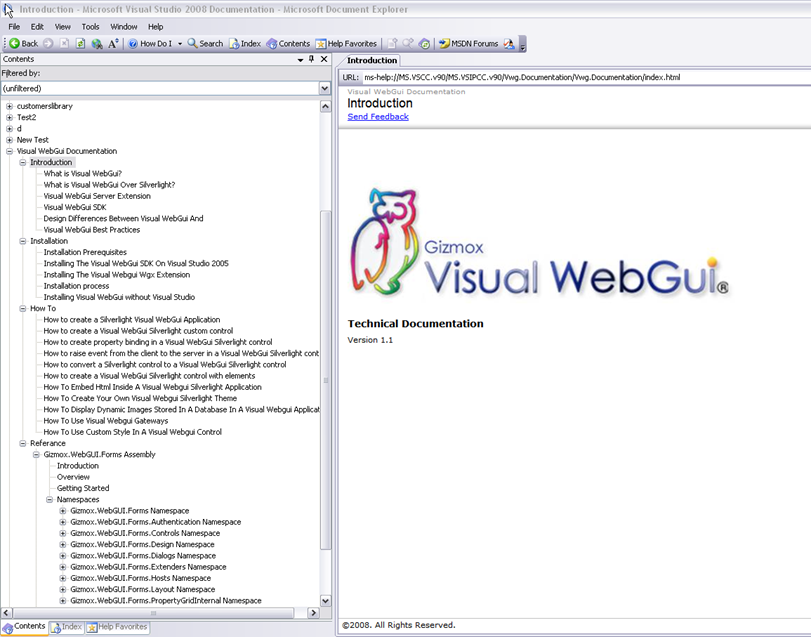The width and height of the screenshot is (811, 637).
Task: Click the Back navigation button
Action: [22, 43]
